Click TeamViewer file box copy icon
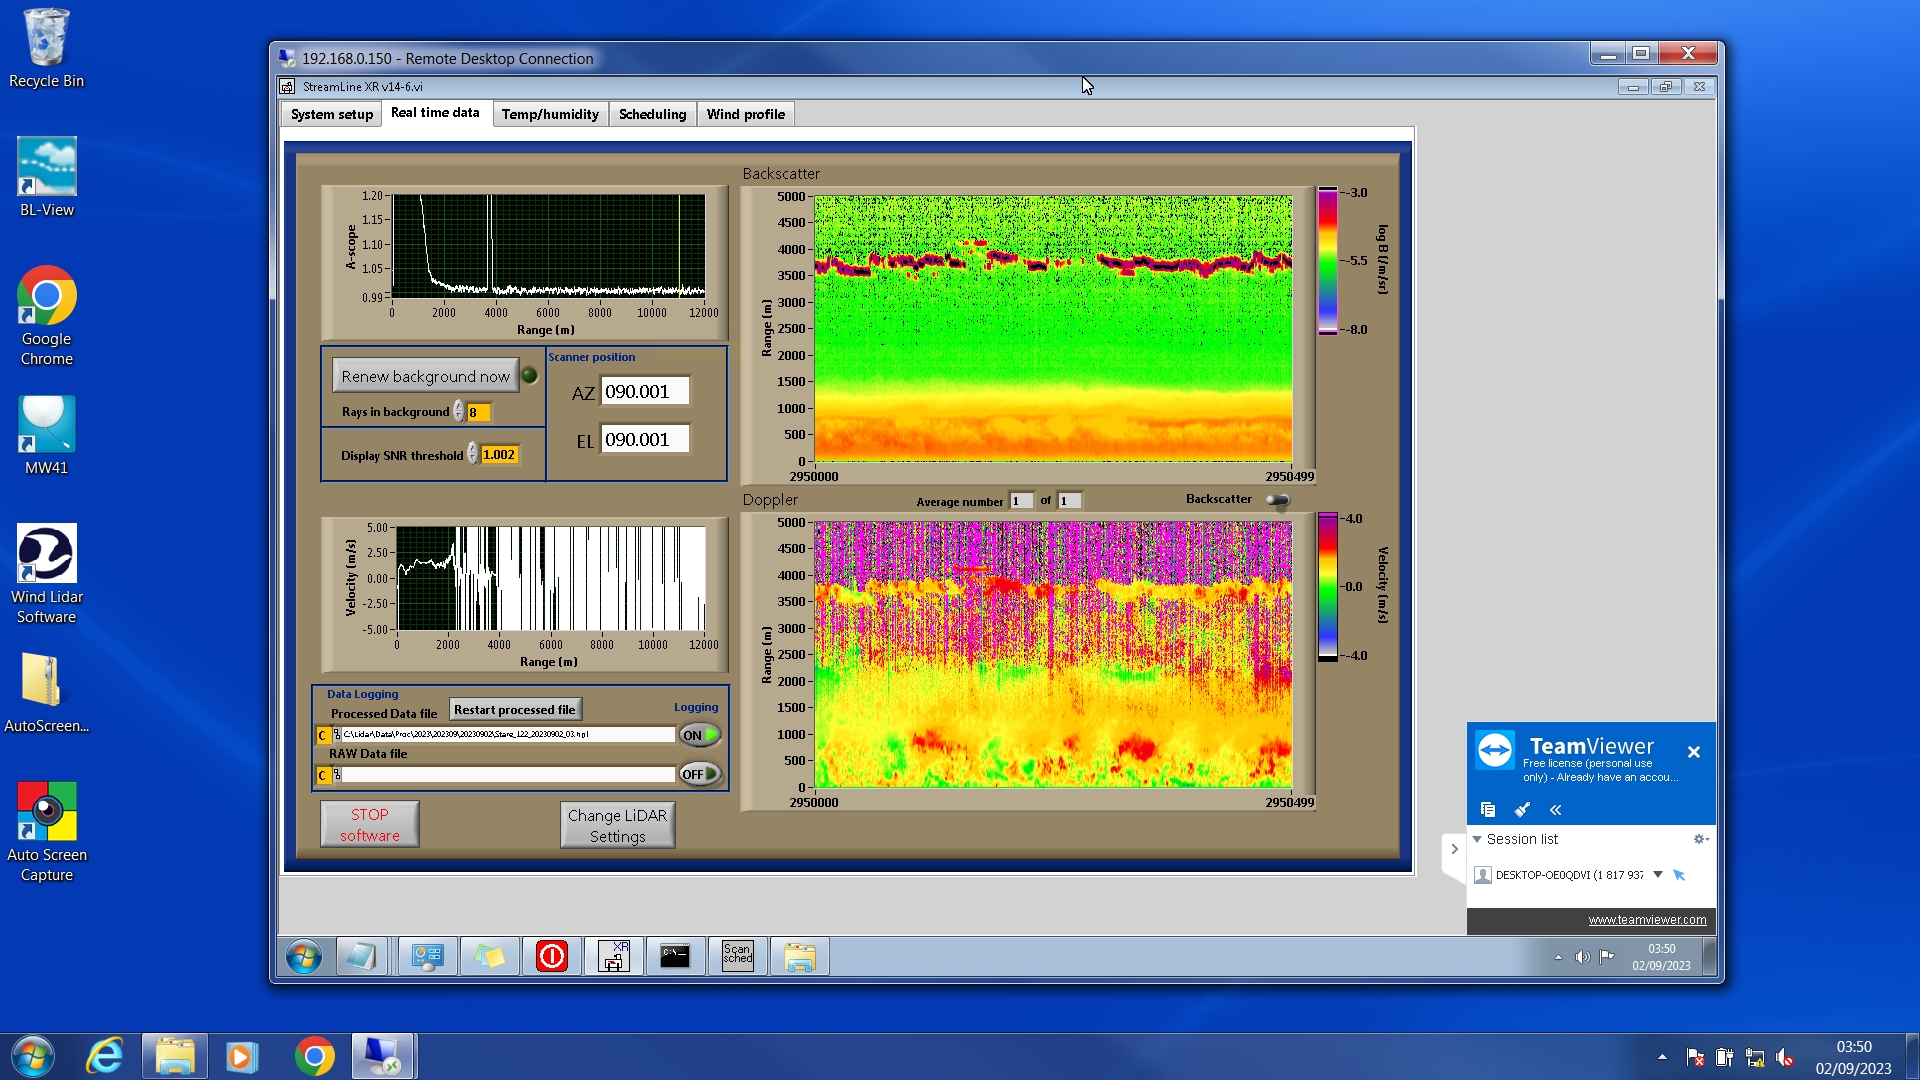Viewport: 1920px width, 1080px height. [x=1488, y=809]
